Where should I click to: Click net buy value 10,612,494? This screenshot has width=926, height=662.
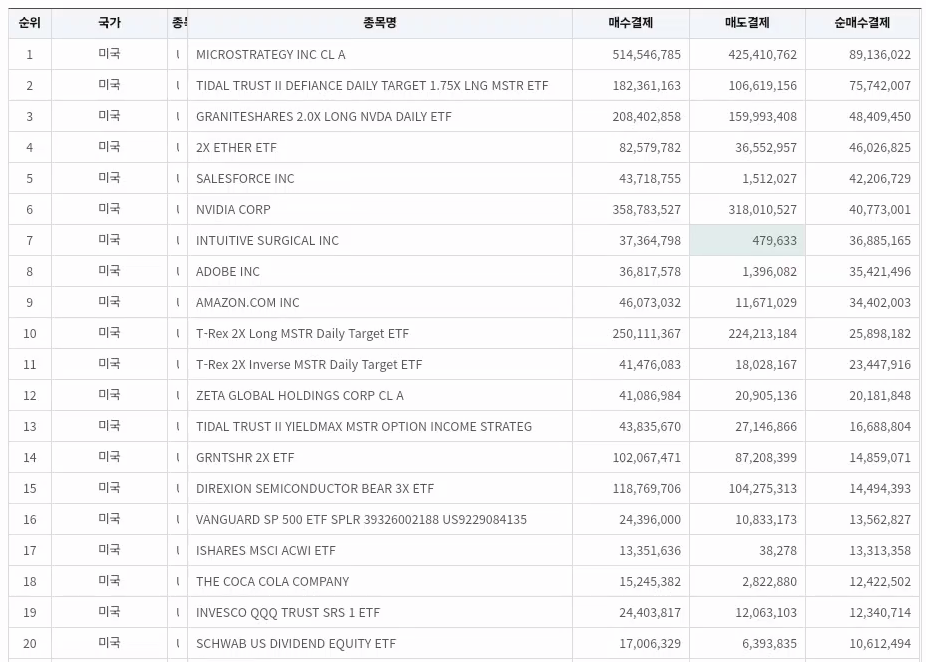point(880,644)
